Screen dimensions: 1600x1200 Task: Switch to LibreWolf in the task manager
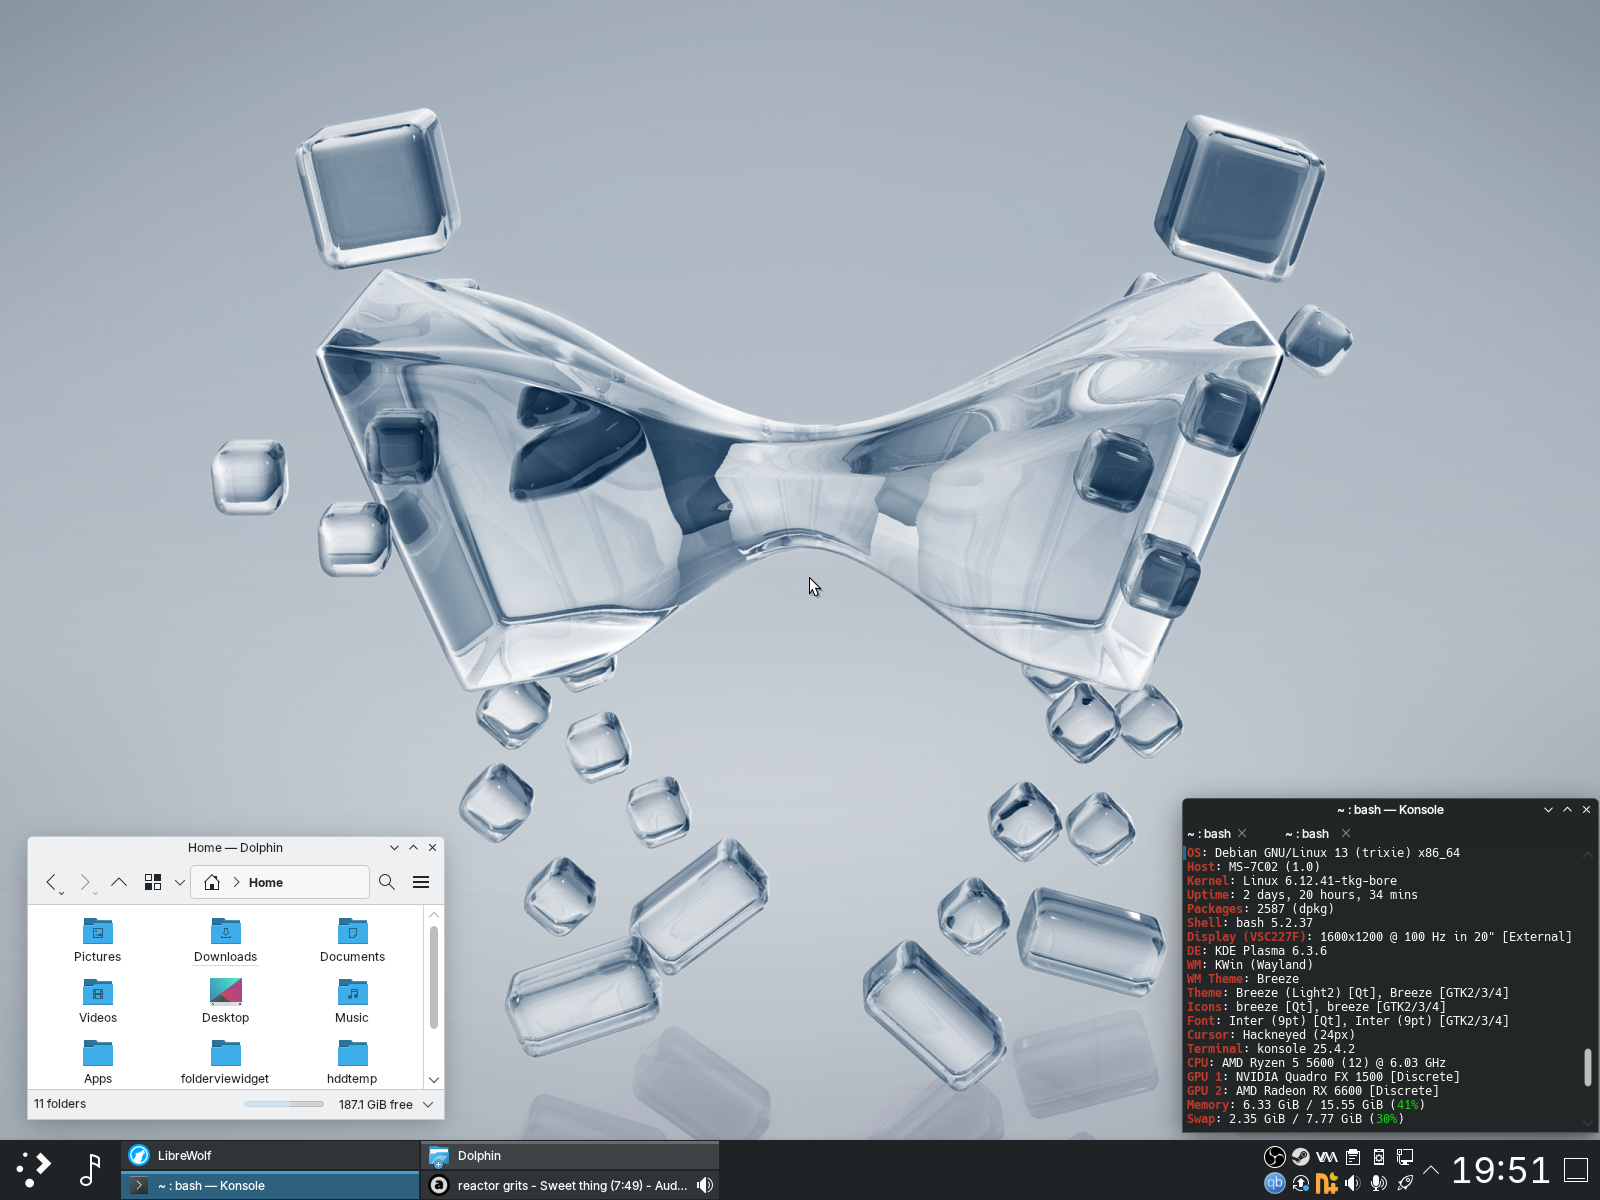point(270,1155)
